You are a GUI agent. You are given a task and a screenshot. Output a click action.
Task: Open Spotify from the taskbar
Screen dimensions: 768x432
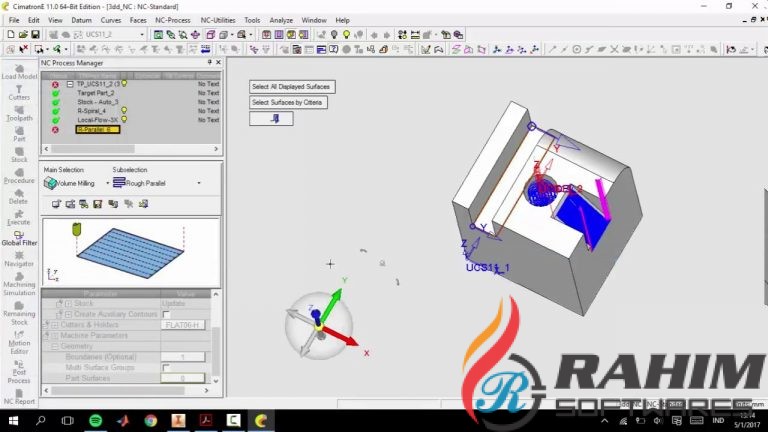click(x=96, y=421)
